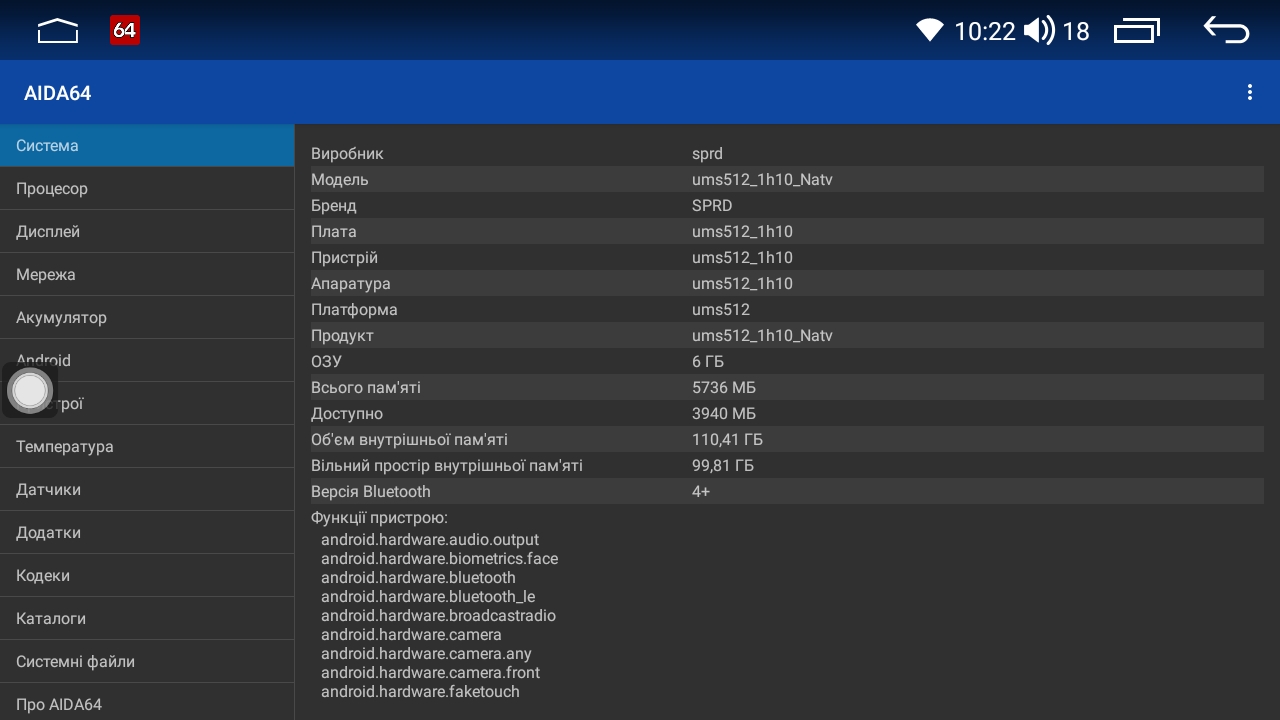1280x720 pixels.
Task: Select the internal storage value 110,41 ГБ
Action: pyautogui.click(x=727, y=440)
